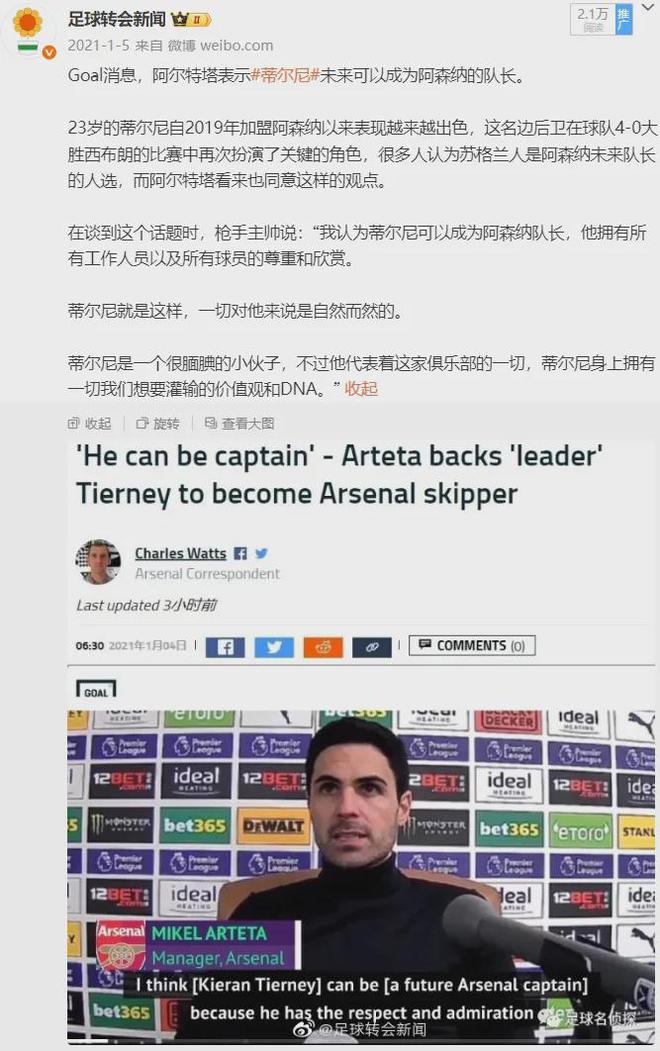Rotate the image with 旋转
This screenshot has height=1051, width=660.
coord(158,424)
